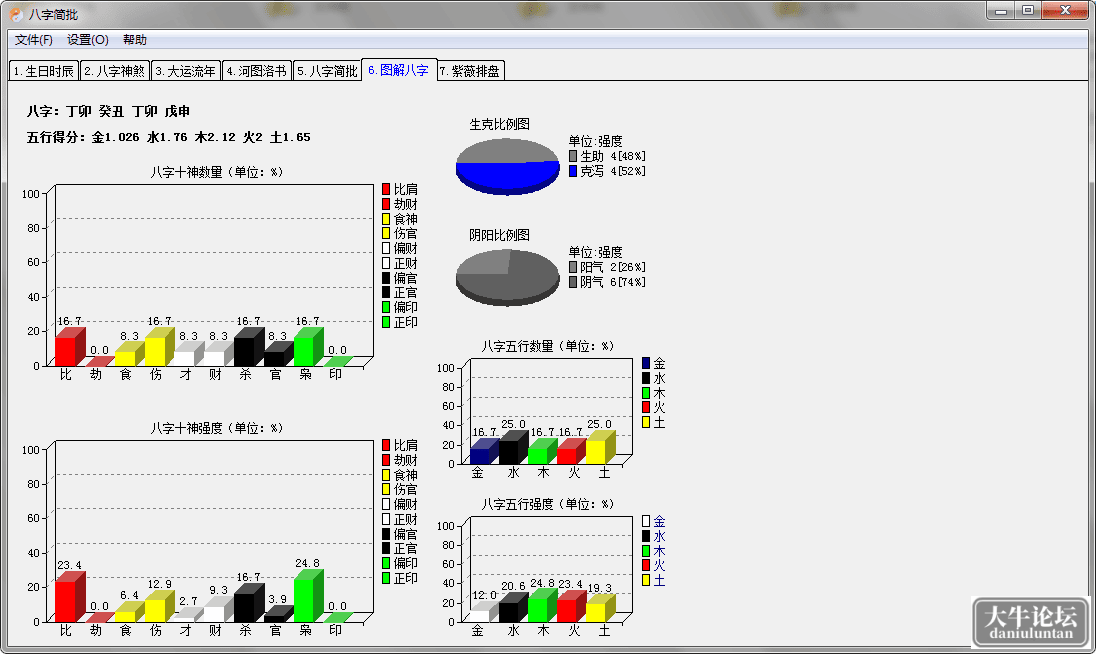Click the red 比 bar in 八字十神强度 chart

70,596
